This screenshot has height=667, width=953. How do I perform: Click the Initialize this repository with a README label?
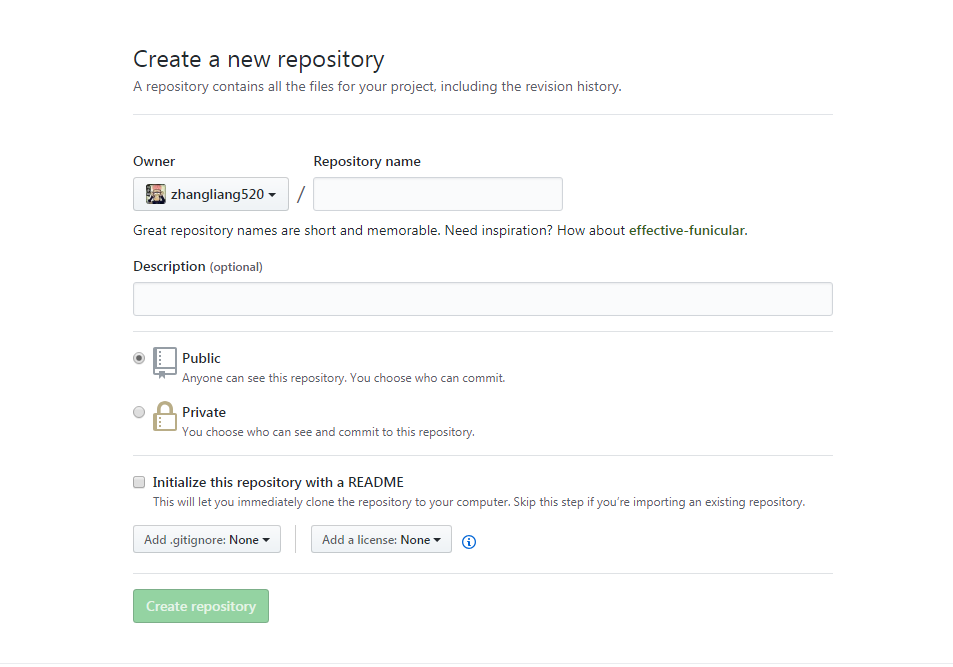pos(278,482)
